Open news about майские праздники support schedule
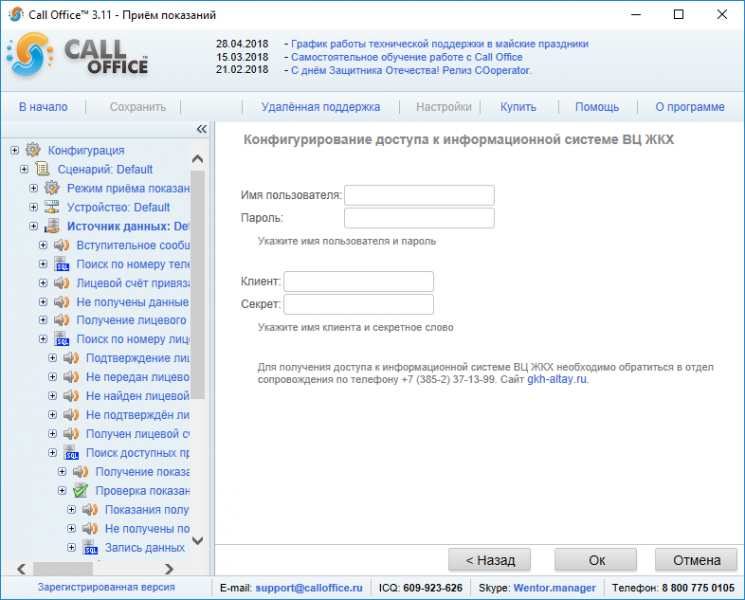This screenshot has width=745, height=600. [439, 44]
